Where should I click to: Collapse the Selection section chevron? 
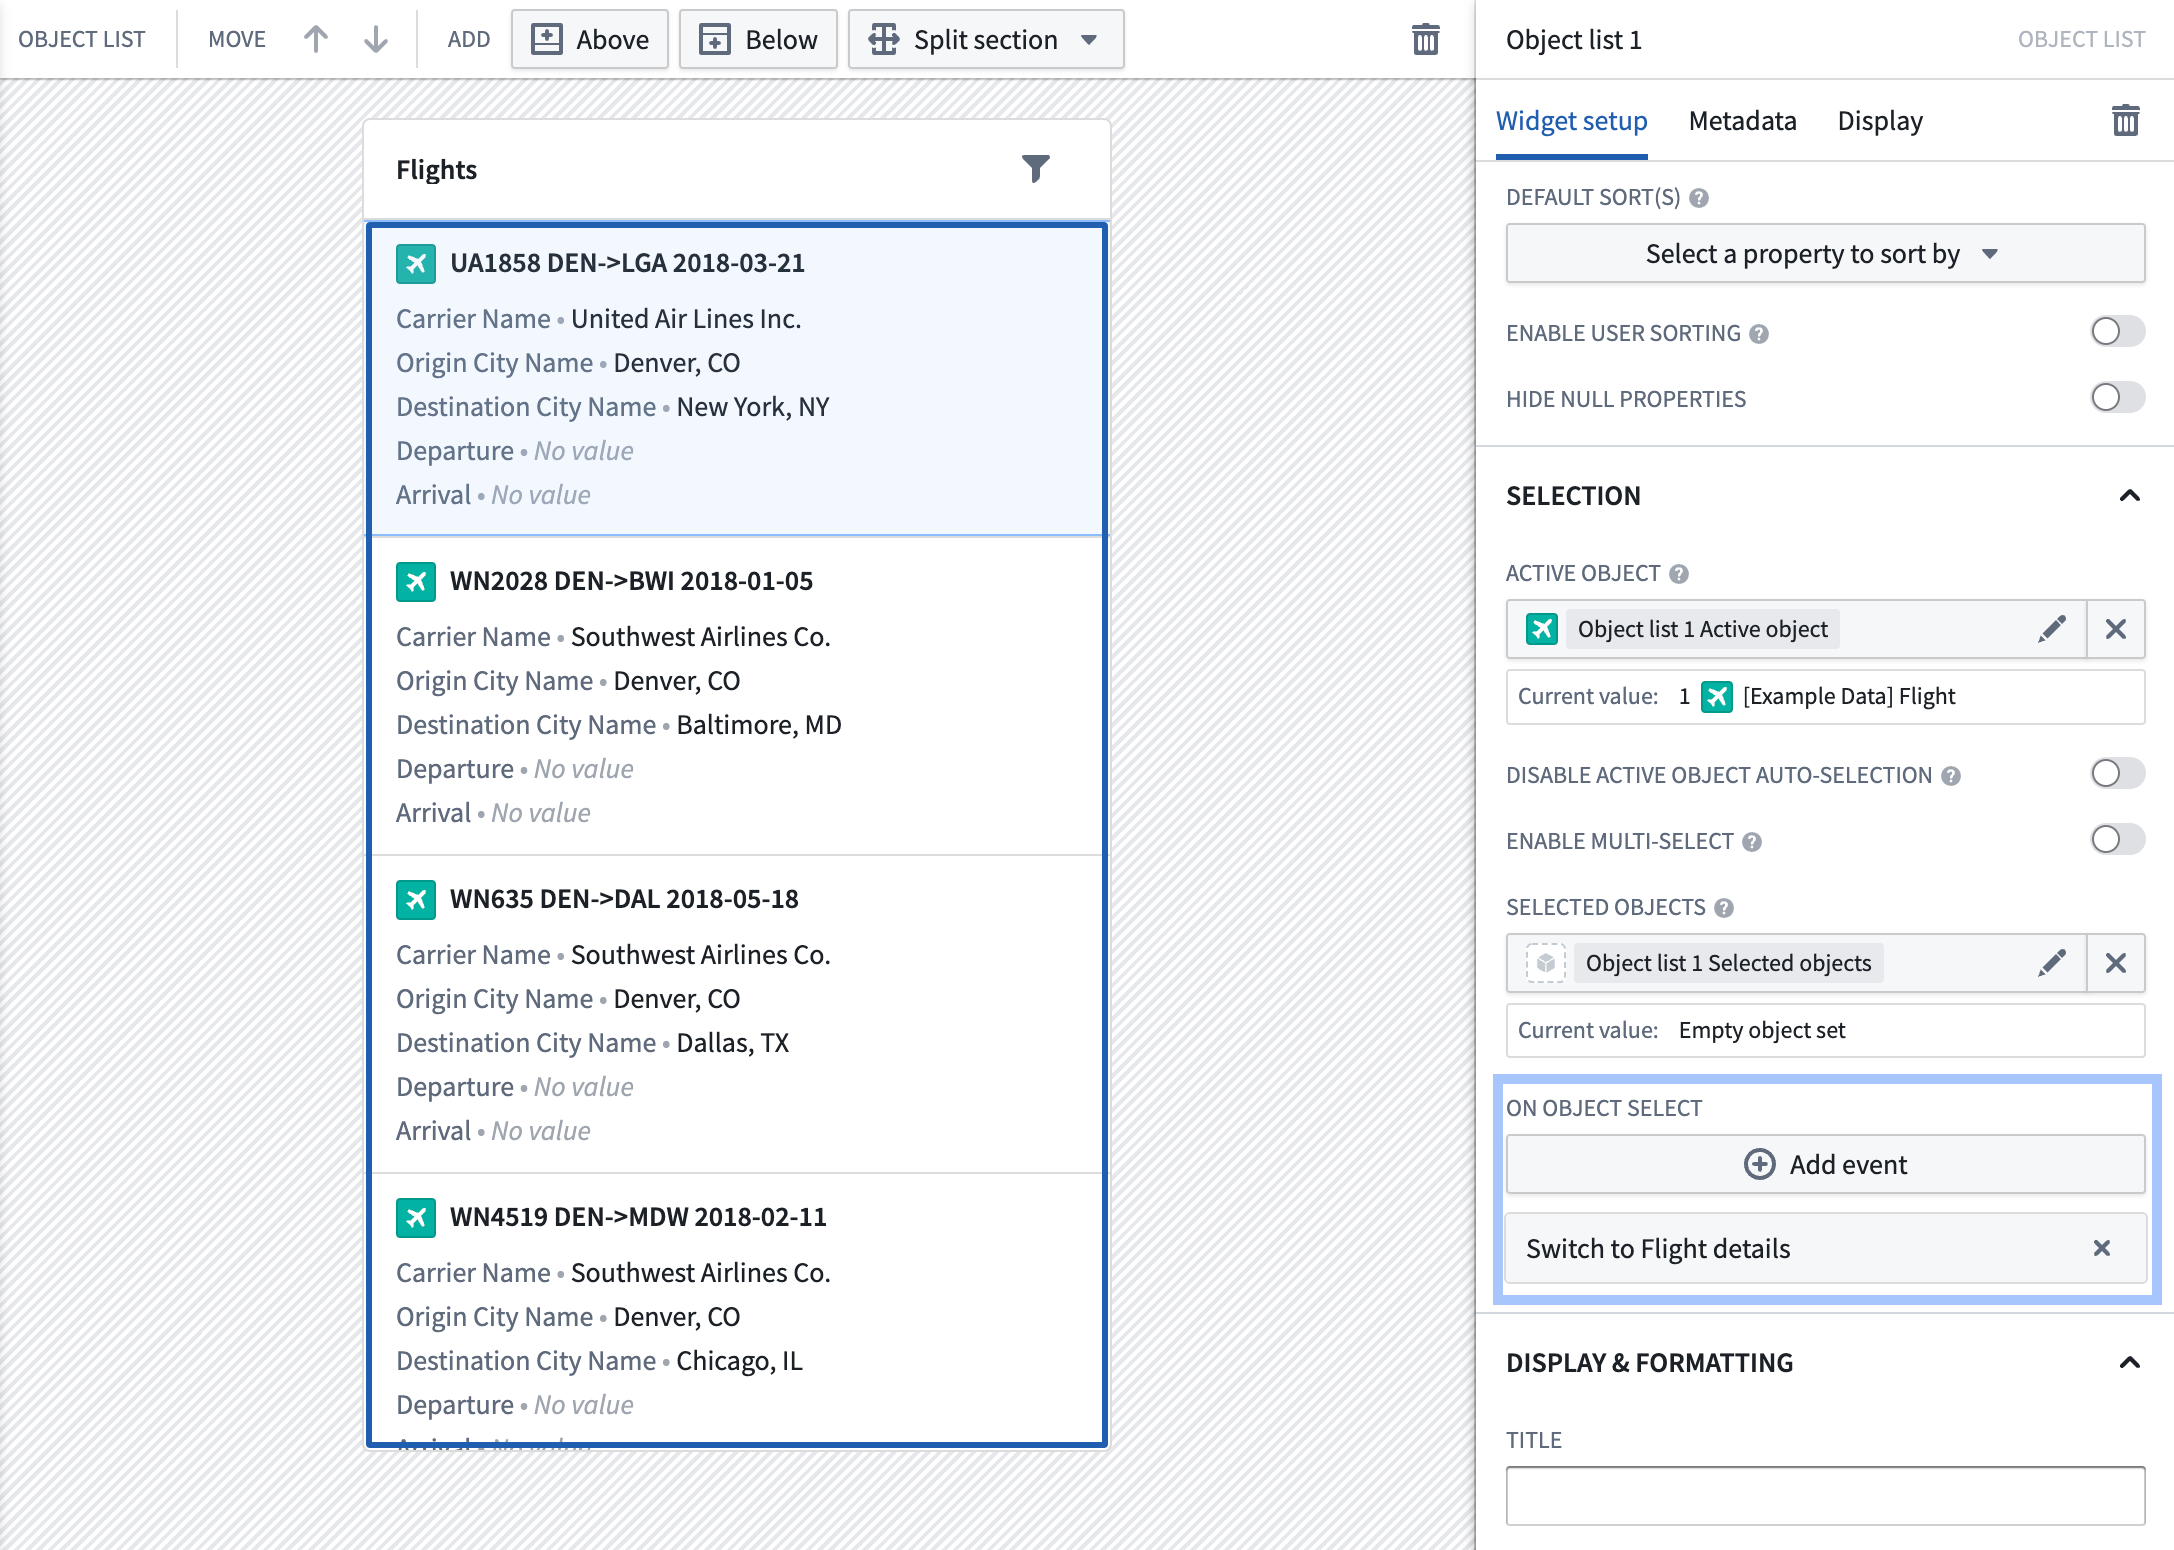click(x=2129, y=495)
